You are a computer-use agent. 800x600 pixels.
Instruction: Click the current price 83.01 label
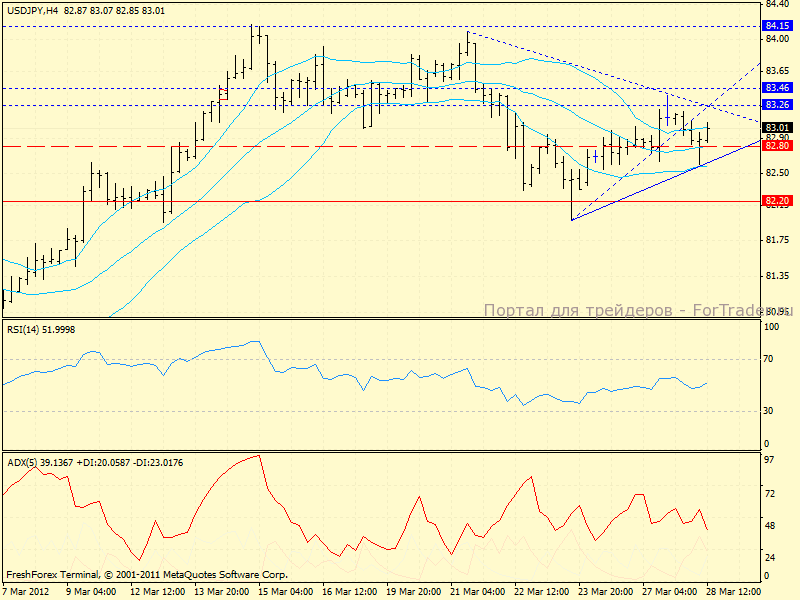point(778,127)
